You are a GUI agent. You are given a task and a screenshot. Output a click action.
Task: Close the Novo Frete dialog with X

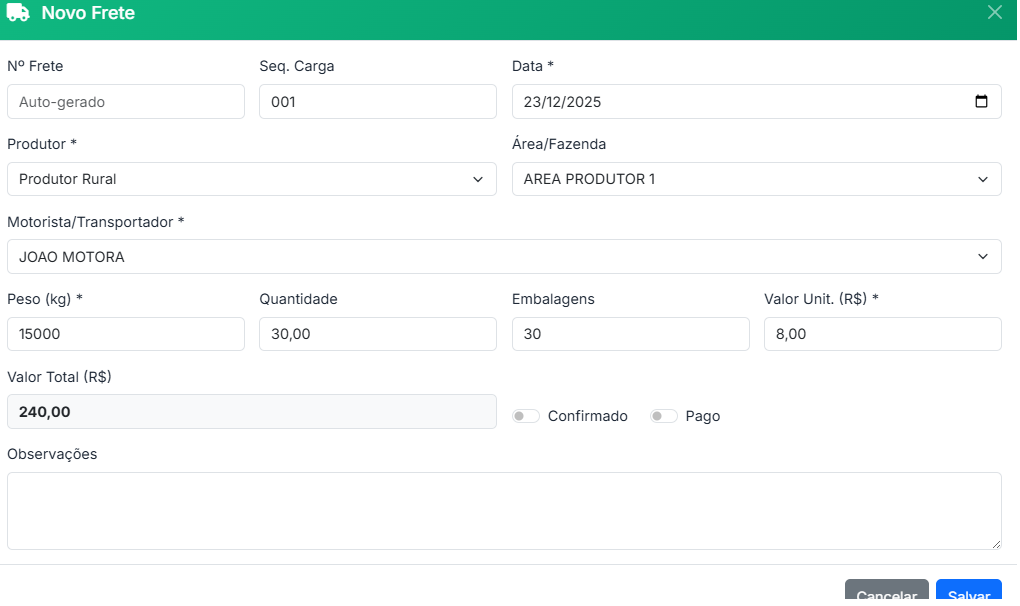coord(994,13)
